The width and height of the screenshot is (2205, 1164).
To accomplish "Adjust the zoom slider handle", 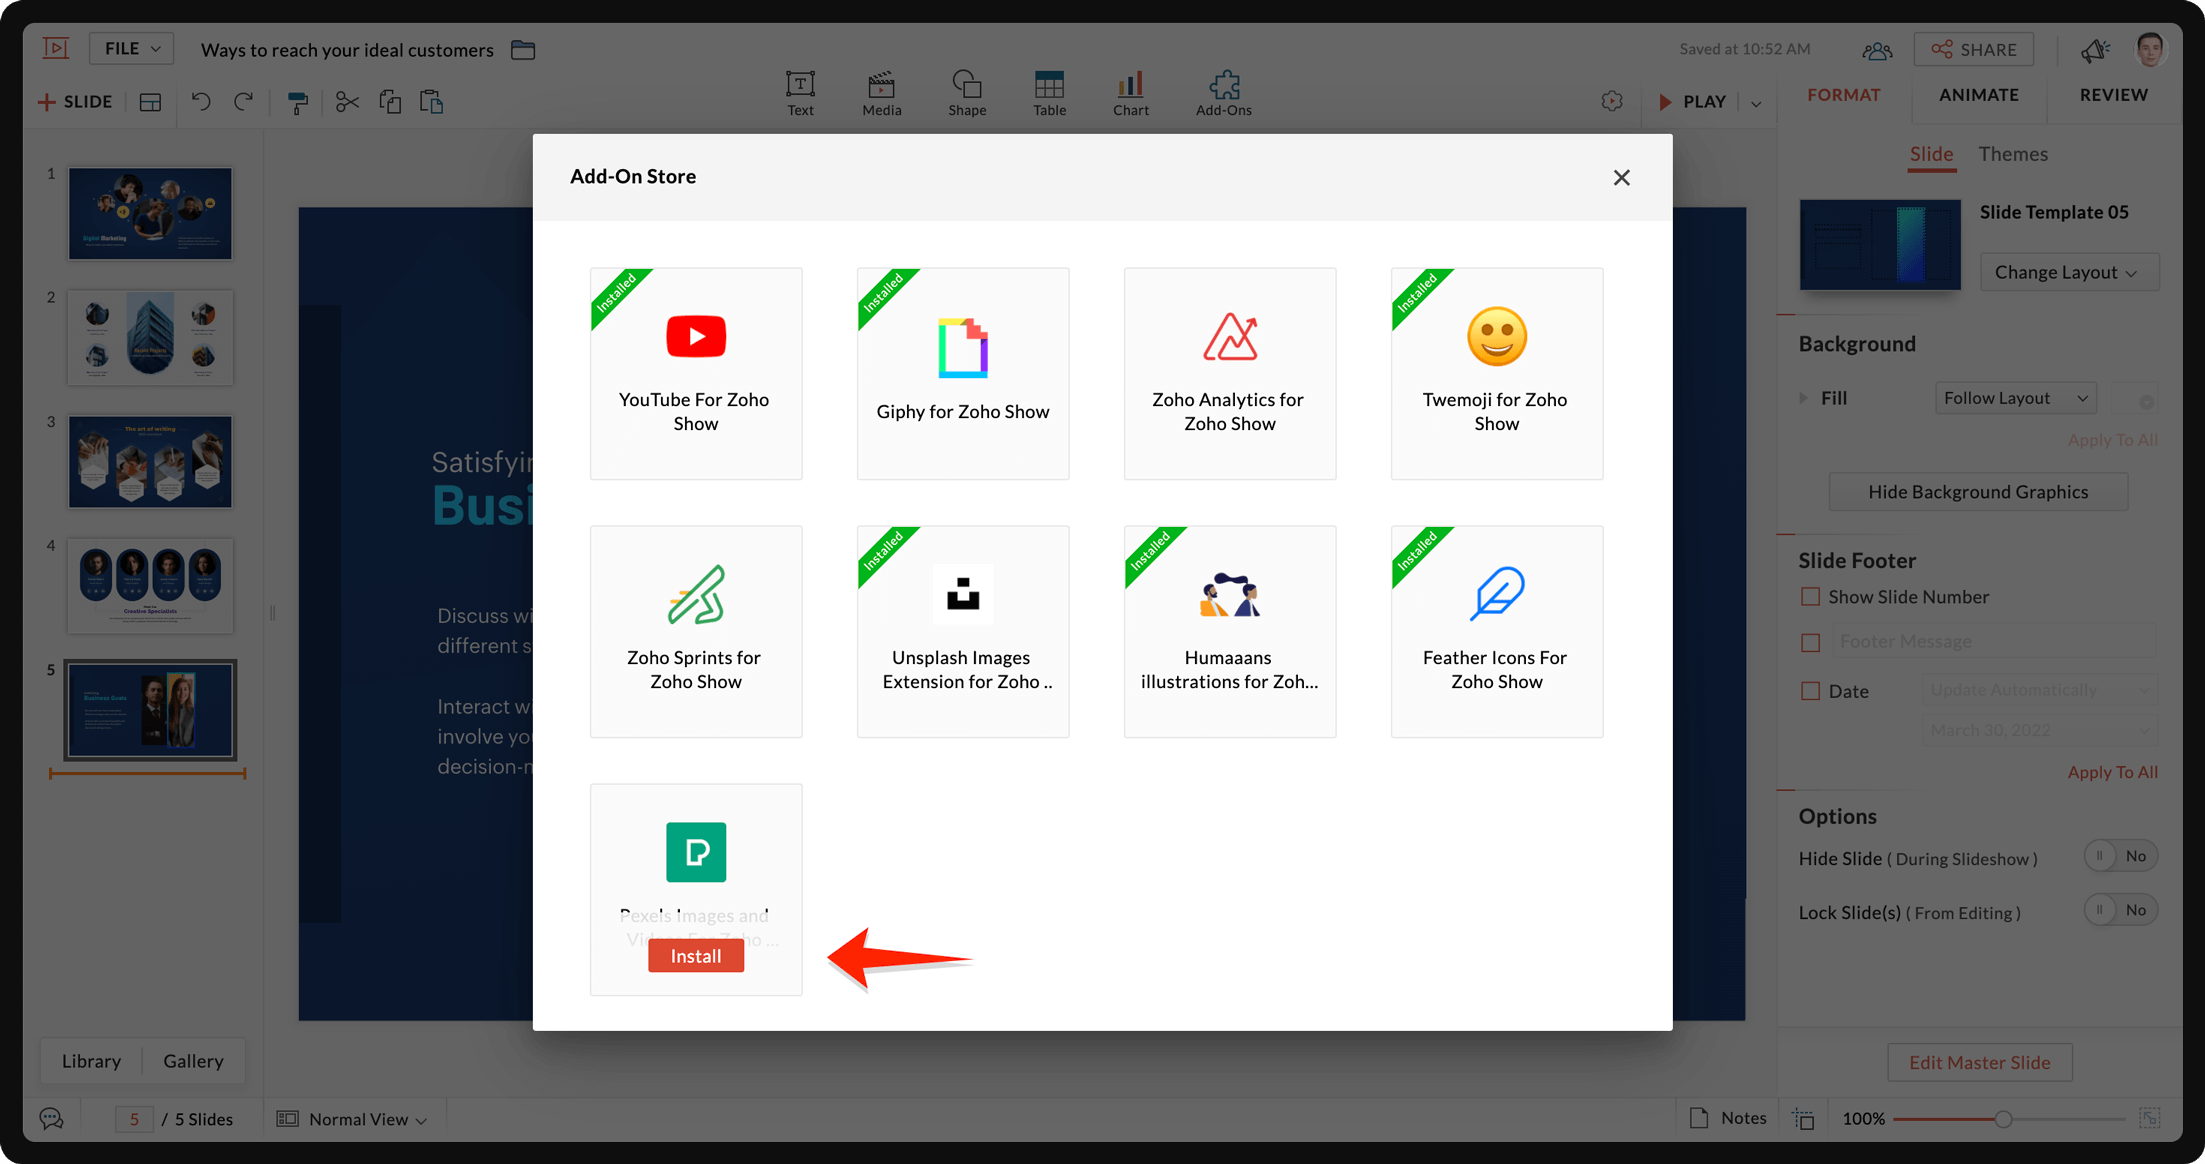I will pyautogui.click(x=2003, y=1119).
